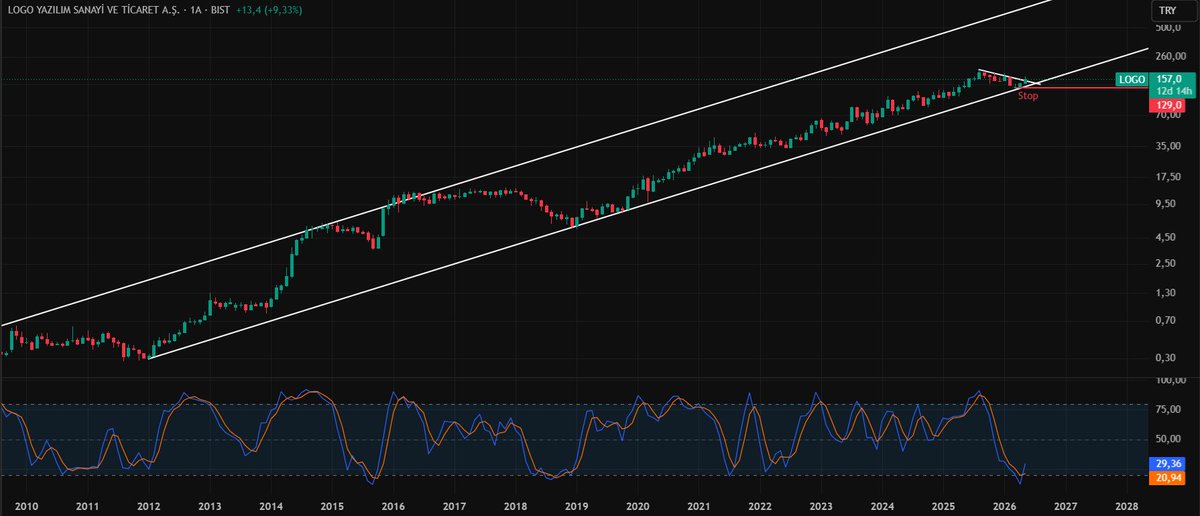
Task: Click the 2024 year on time axis
Action: coord(882,507)
